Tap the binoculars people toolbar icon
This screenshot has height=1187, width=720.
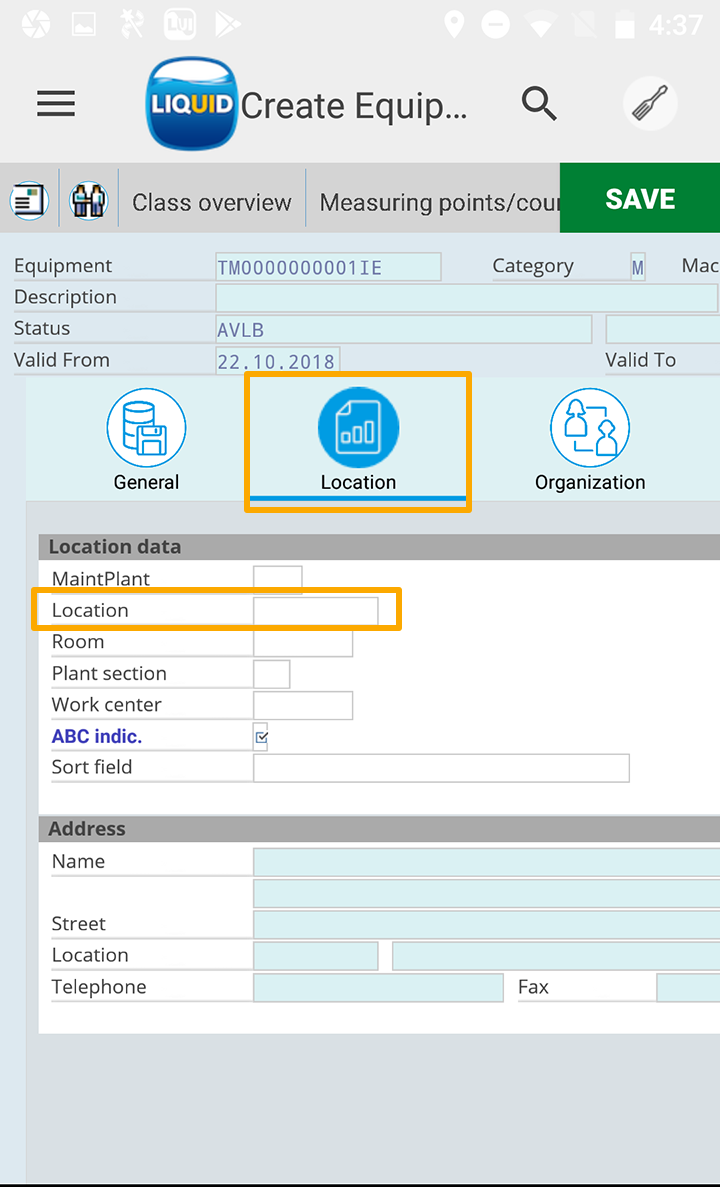point(88,200)
